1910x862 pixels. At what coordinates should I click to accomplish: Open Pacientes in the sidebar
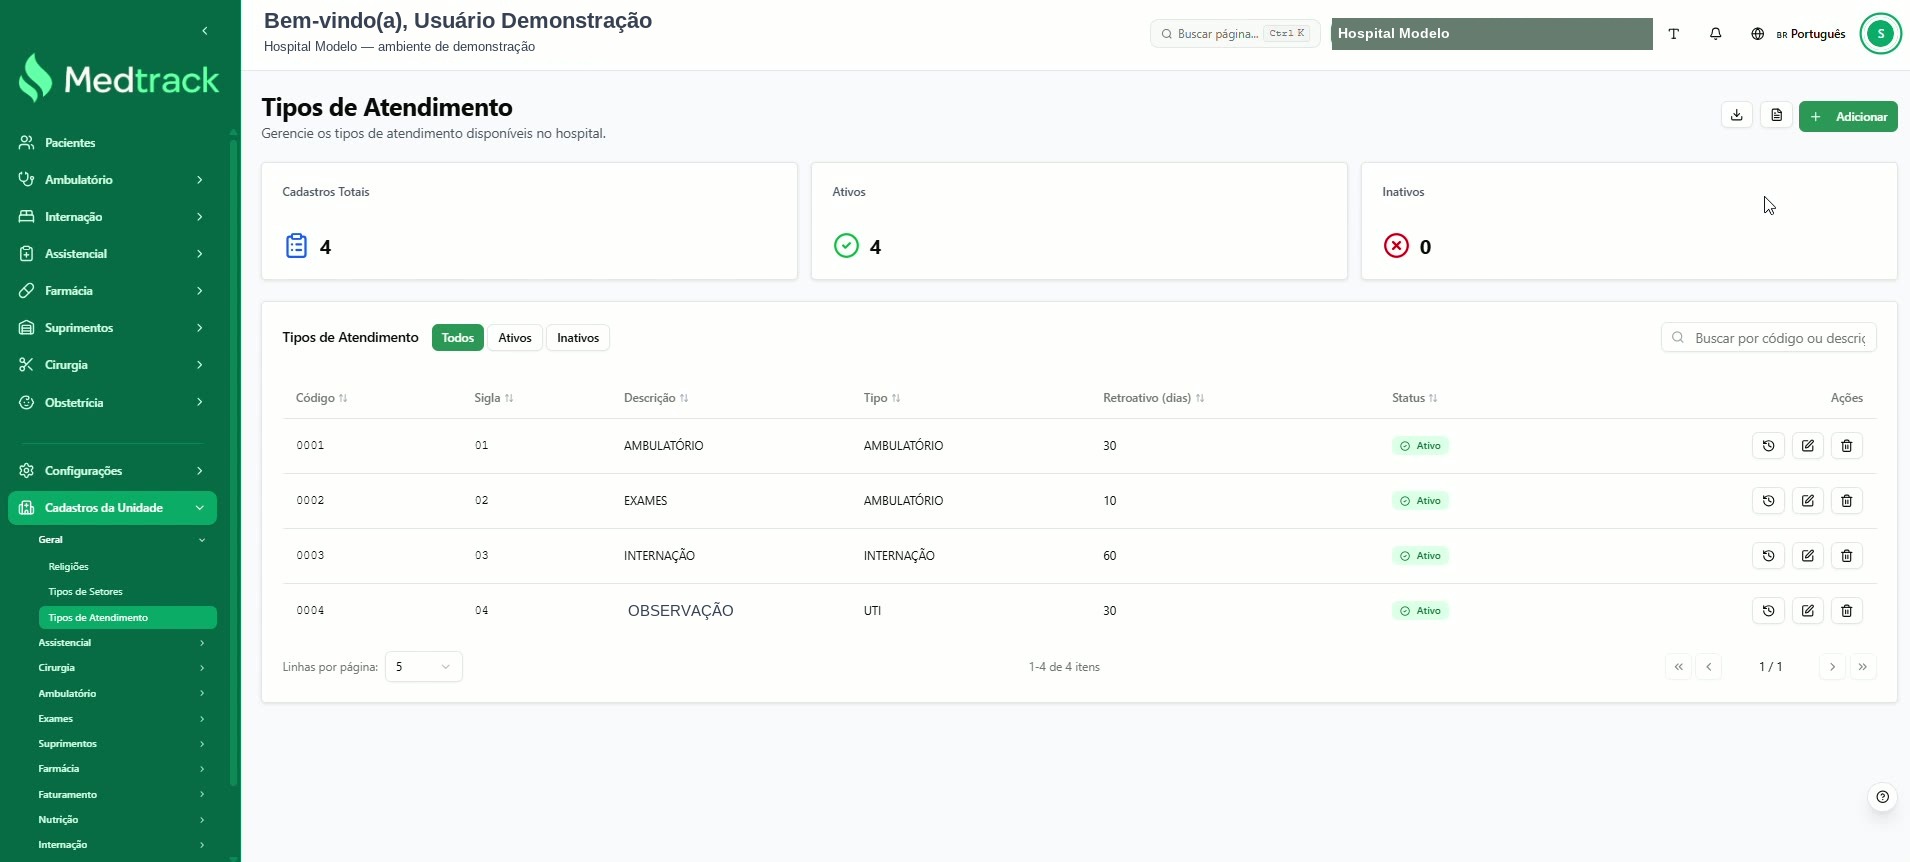[112, 143]
